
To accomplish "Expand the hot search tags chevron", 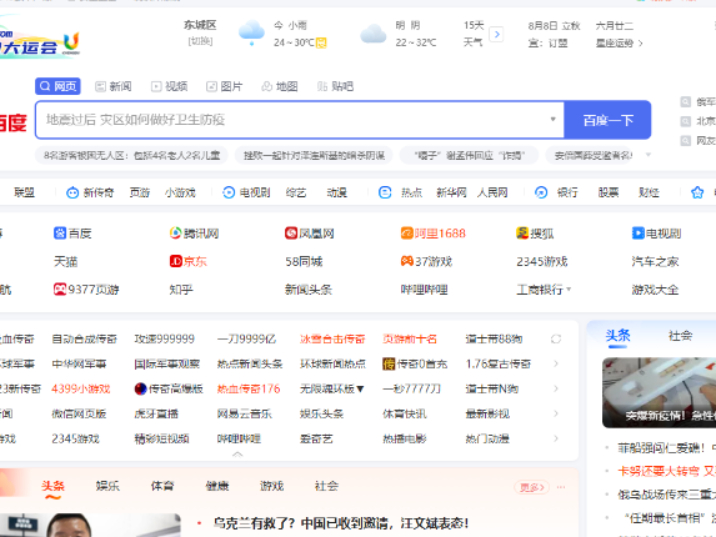I will pyautogui.click(x=648, y=155).
